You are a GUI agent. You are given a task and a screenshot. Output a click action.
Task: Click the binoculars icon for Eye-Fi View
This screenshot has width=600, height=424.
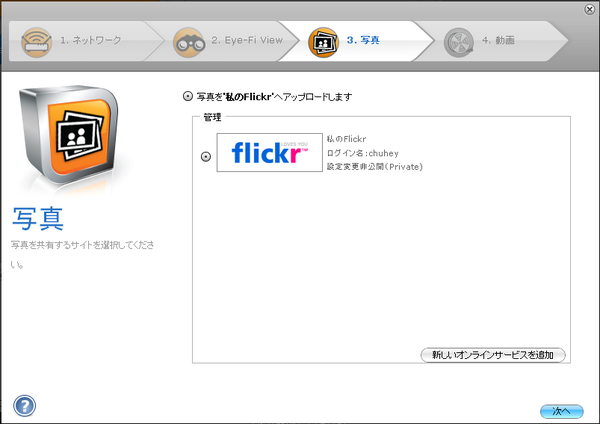point(188,42)
